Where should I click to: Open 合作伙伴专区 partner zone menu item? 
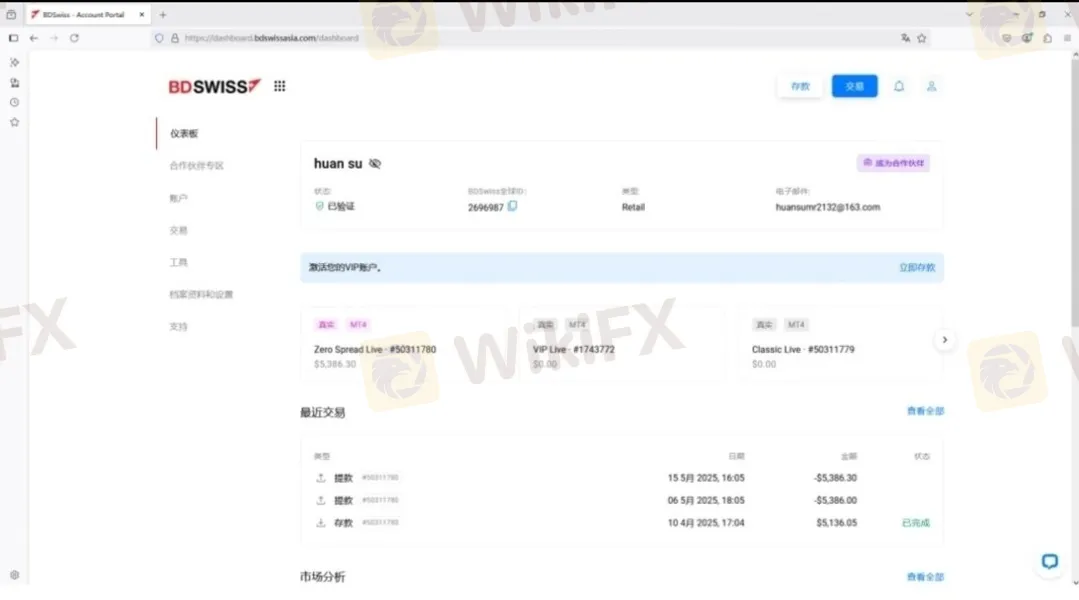coord(197,166)
